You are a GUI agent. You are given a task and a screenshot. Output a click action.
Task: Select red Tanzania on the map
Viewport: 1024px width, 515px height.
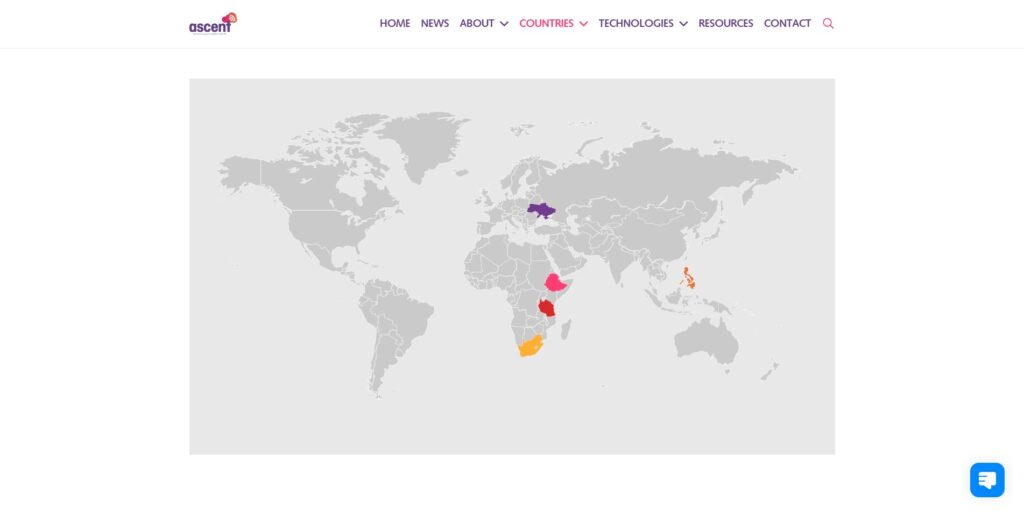(x=547, y=307)
